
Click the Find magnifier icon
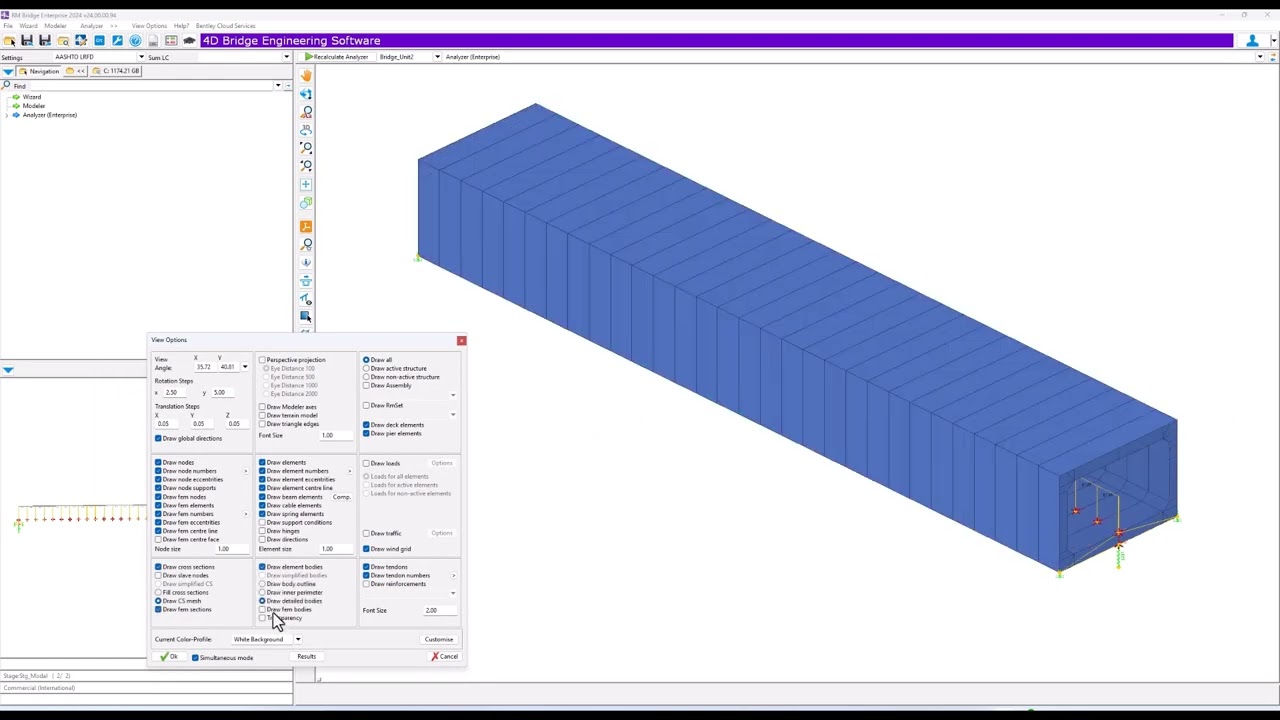tap(7, 86)
